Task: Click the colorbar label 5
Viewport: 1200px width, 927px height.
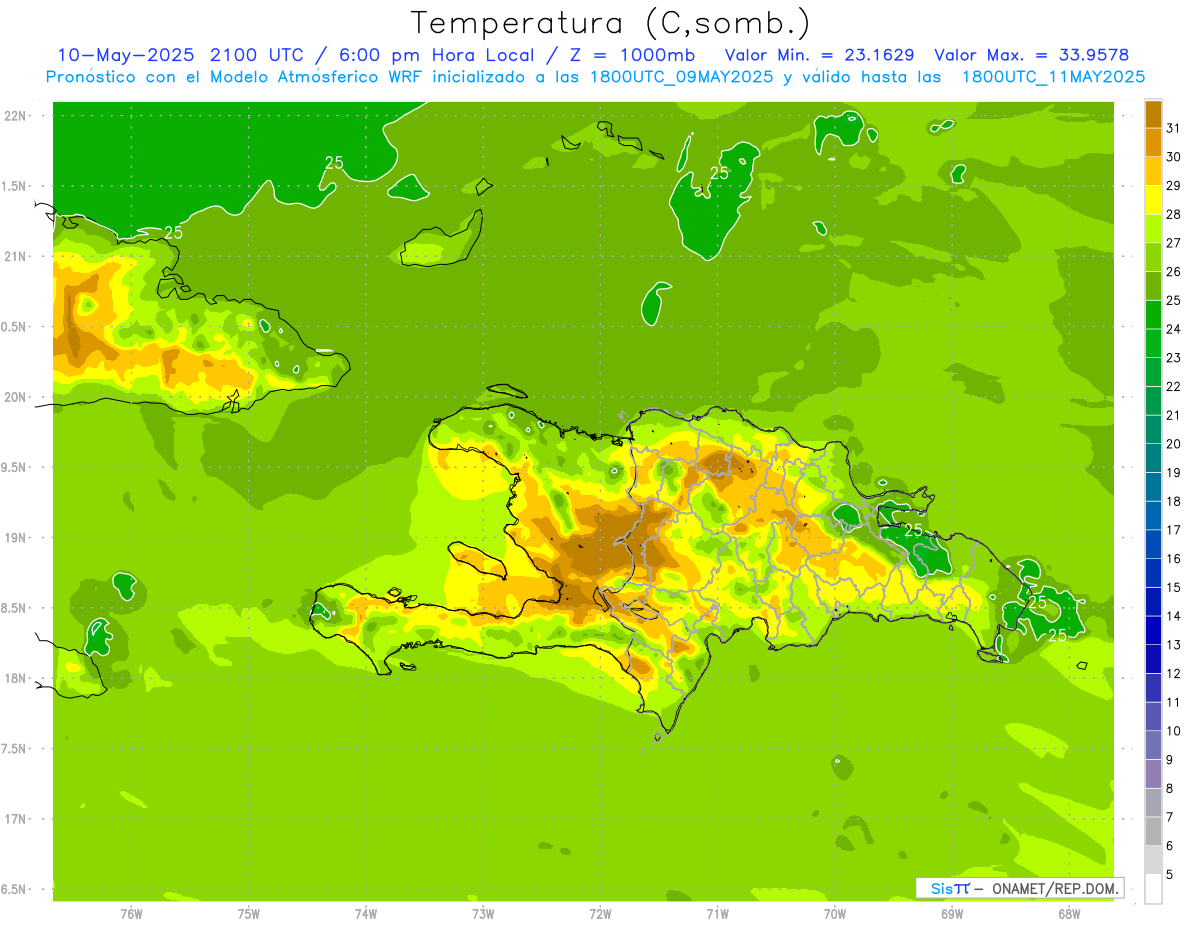Action: [1170, 874]
